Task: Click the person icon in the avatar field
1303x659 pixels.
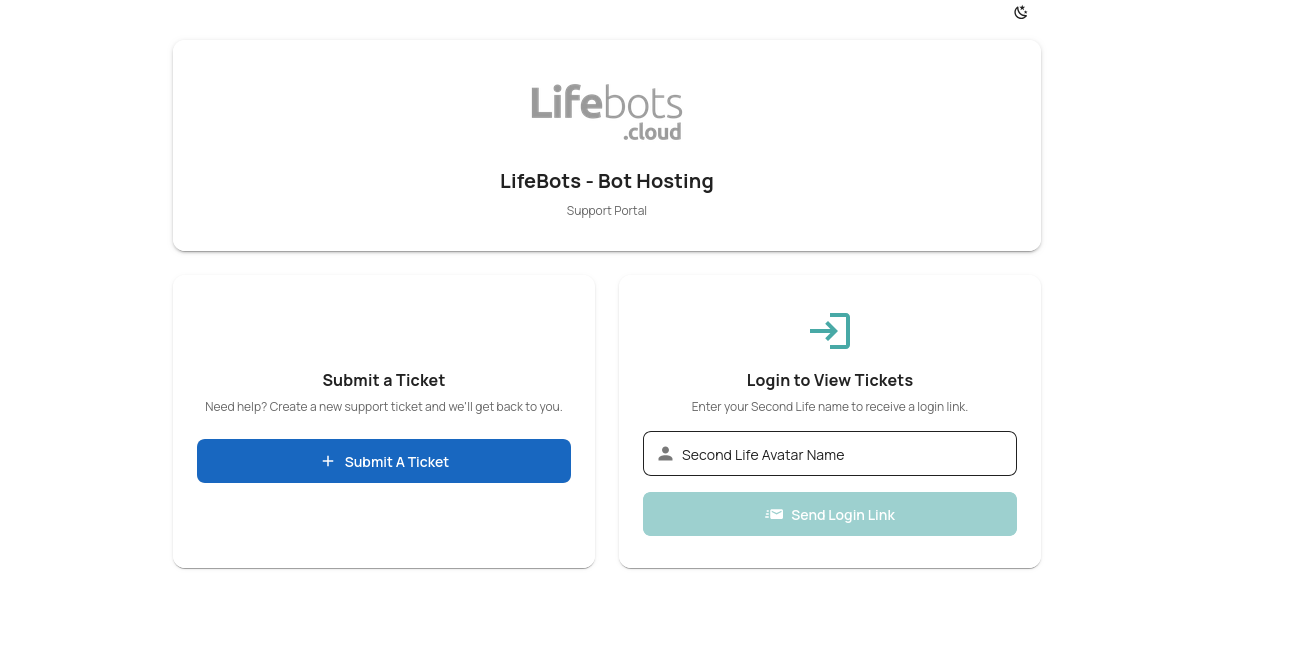Action: click(665, 453)
